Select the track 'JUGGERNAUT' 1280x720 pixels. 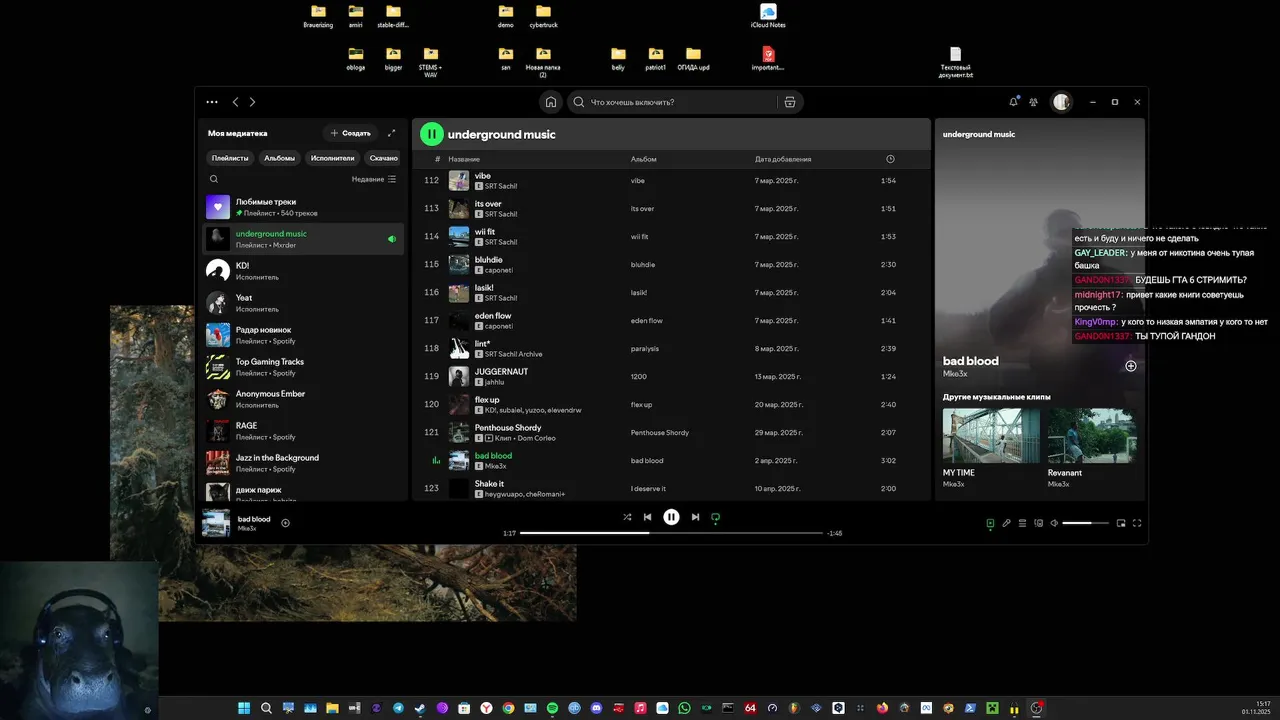point(671,376)
